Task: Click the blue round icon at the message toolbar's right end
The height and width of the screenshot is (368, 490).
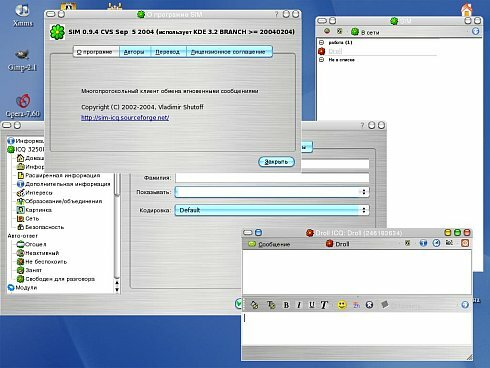Action: (x=465, y=305)
